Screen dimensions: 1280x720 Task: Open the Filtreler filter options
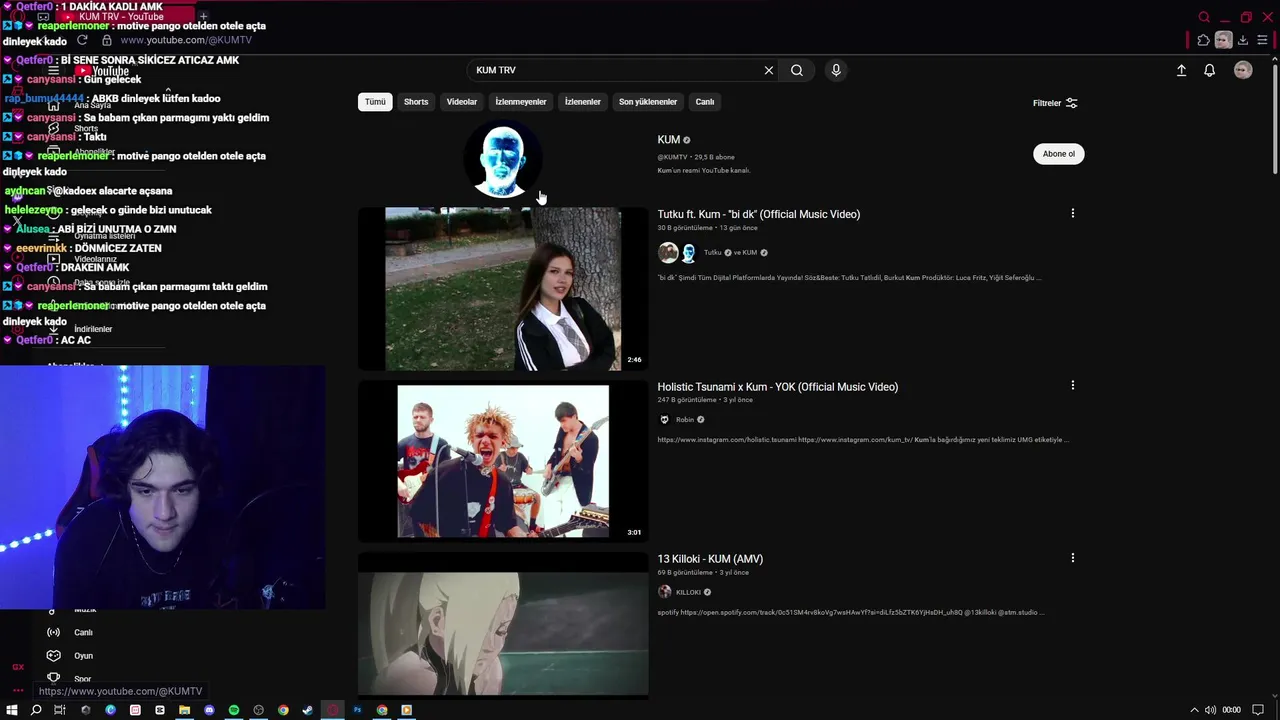[x=1055, y=103]
